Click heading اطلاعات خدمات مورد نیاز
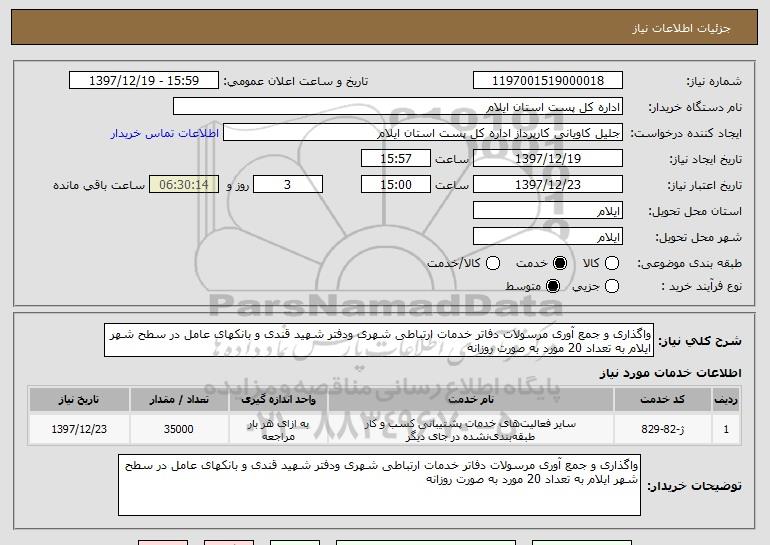Viewport: 770px width, 545px height. (x=670, y=373)
